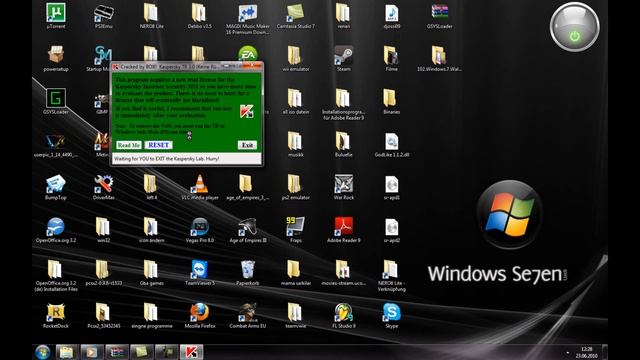
Task: Open the MAGIX Music Maker shortcut
Action: (248, 18)
